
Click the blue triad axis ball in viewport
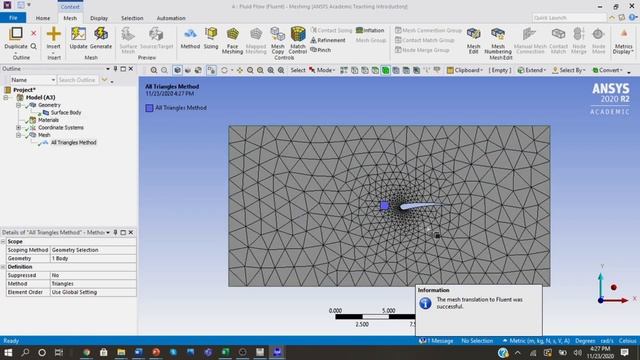600,300
